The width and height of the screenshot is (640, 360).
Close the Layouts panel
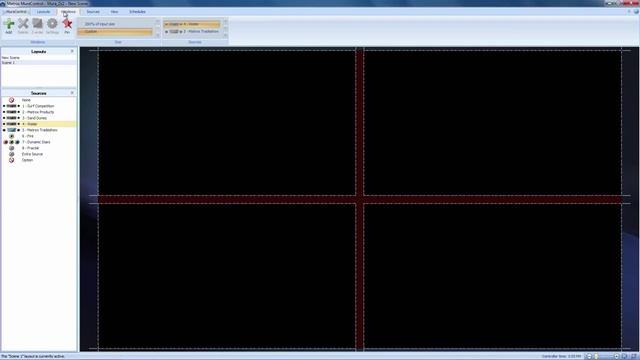72,51
